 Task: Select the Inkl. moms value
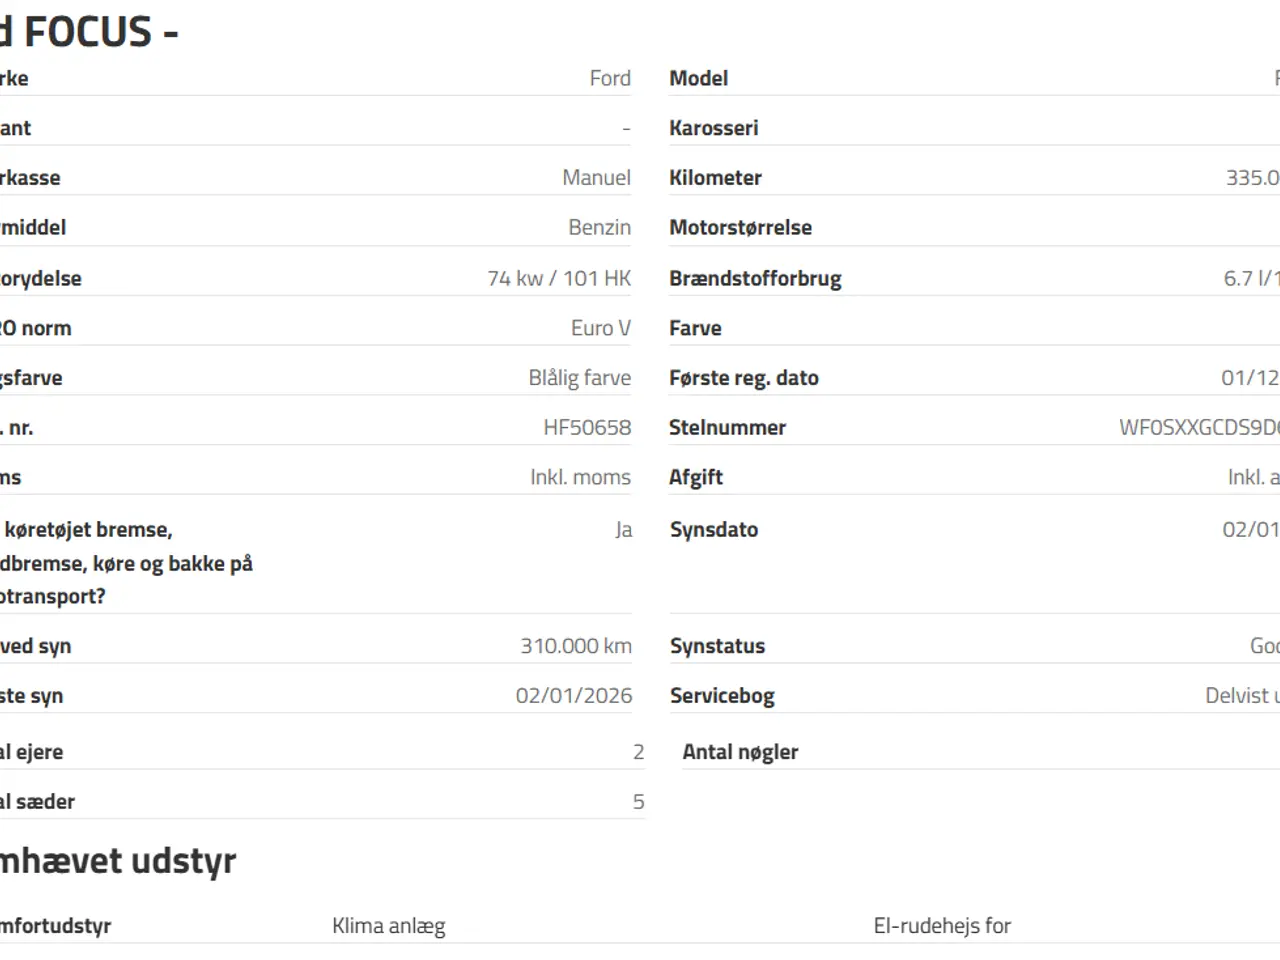[580, 478]
